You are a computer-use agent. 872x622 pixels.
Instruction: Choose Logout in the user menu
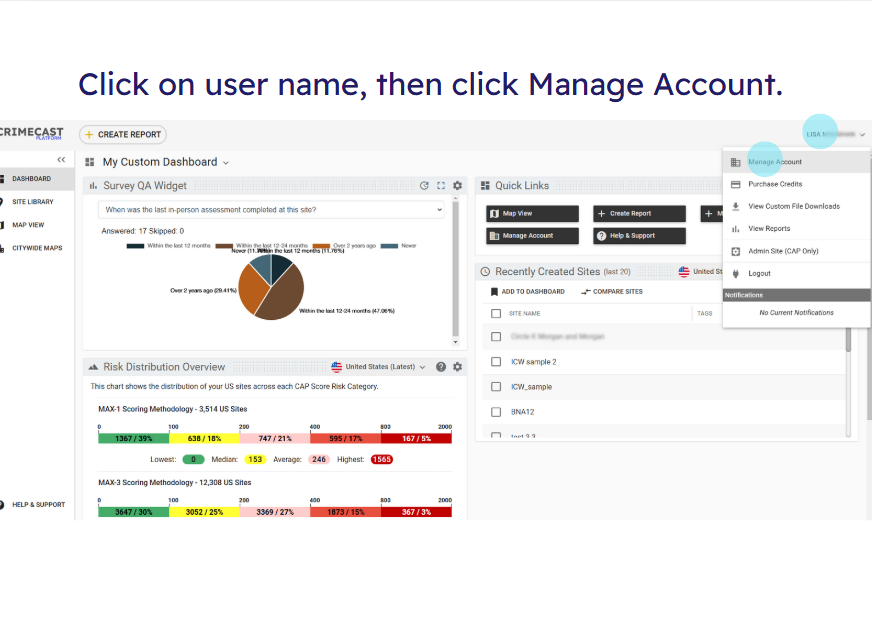759,273
